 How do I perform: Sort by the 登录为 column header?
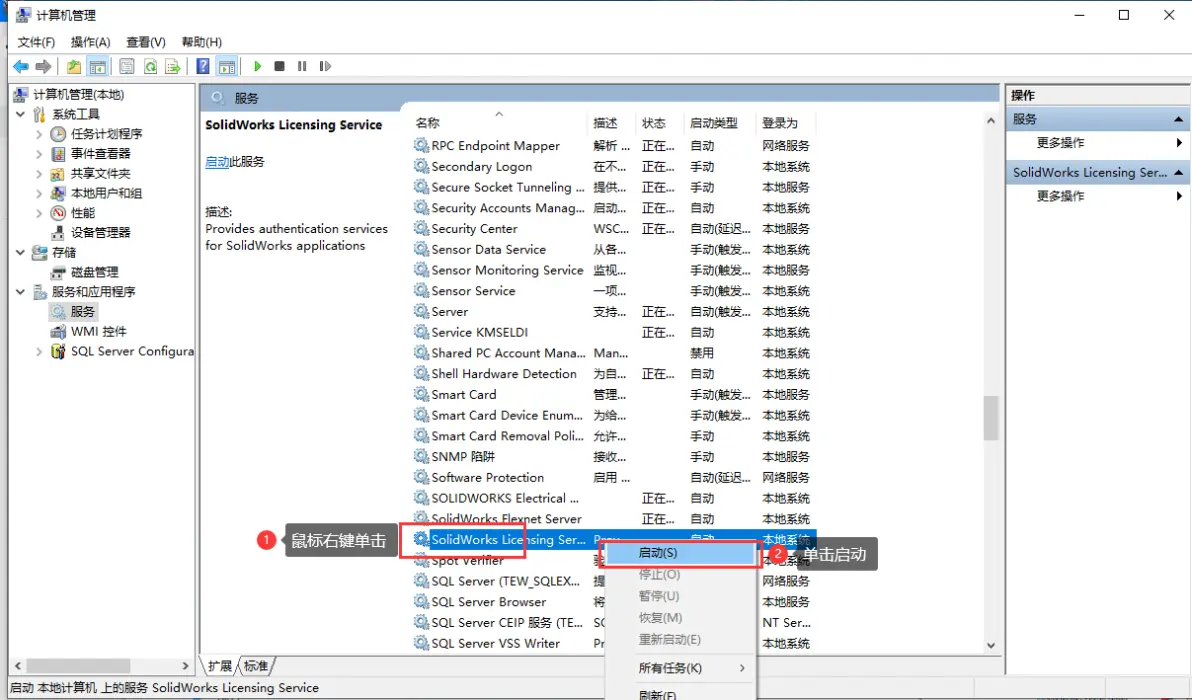click(779, 123)
